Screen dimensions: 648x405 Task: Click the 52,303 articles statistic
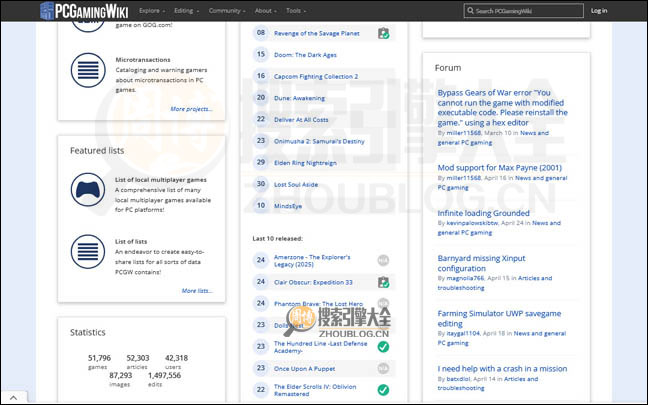(138, 361)
